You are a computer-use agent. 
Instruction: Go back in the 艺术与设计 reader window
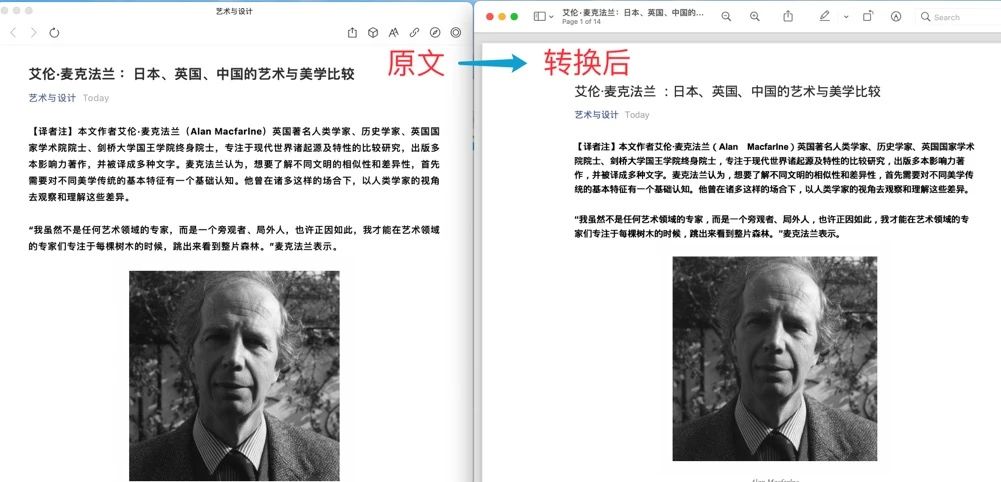(13, 33)
